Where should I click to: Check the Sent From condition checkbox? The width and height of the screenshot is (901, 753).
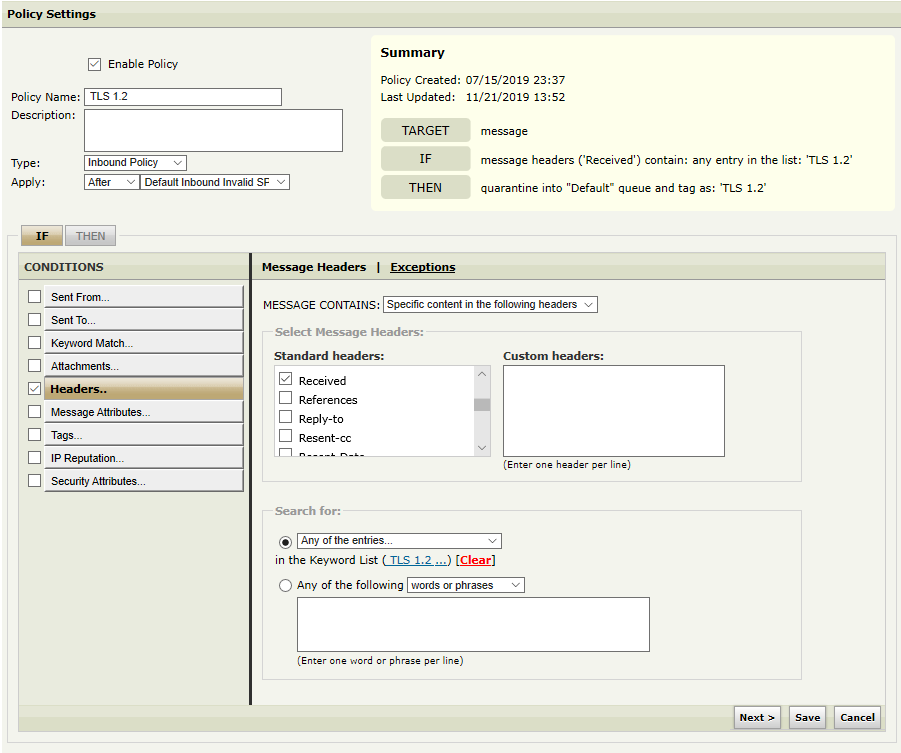pos(35,297)
